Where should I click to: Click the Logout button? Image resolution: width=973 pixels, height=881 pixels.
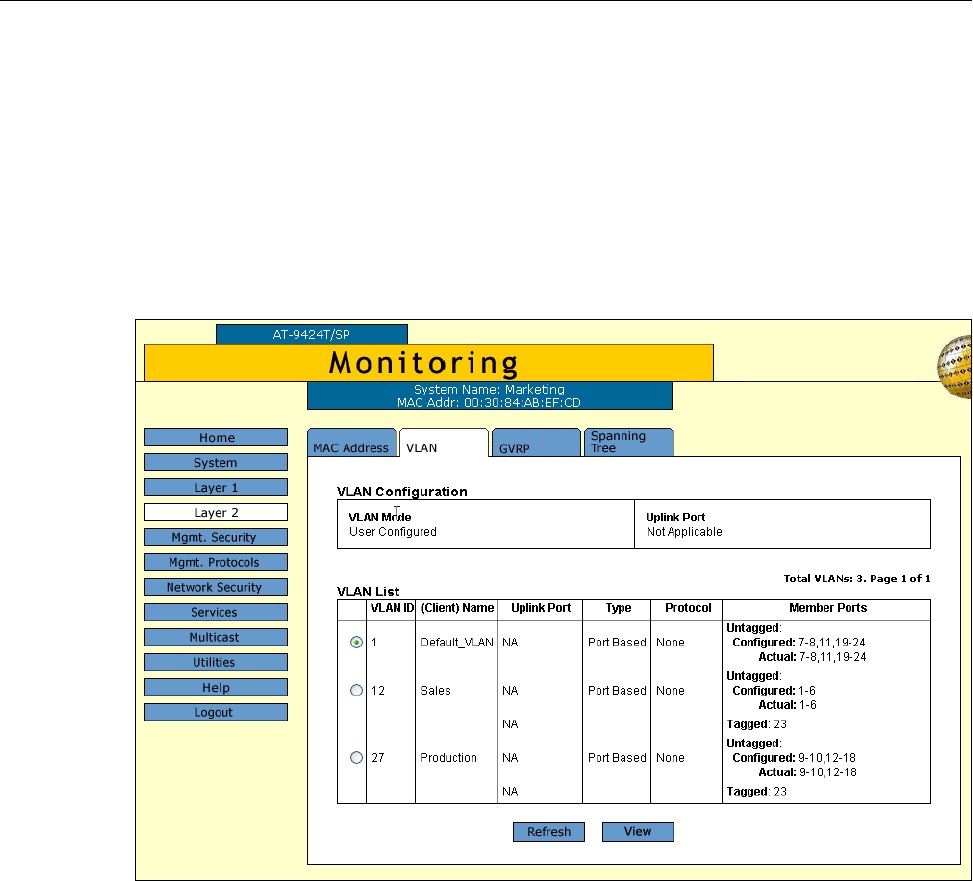(x=216, y=712)
